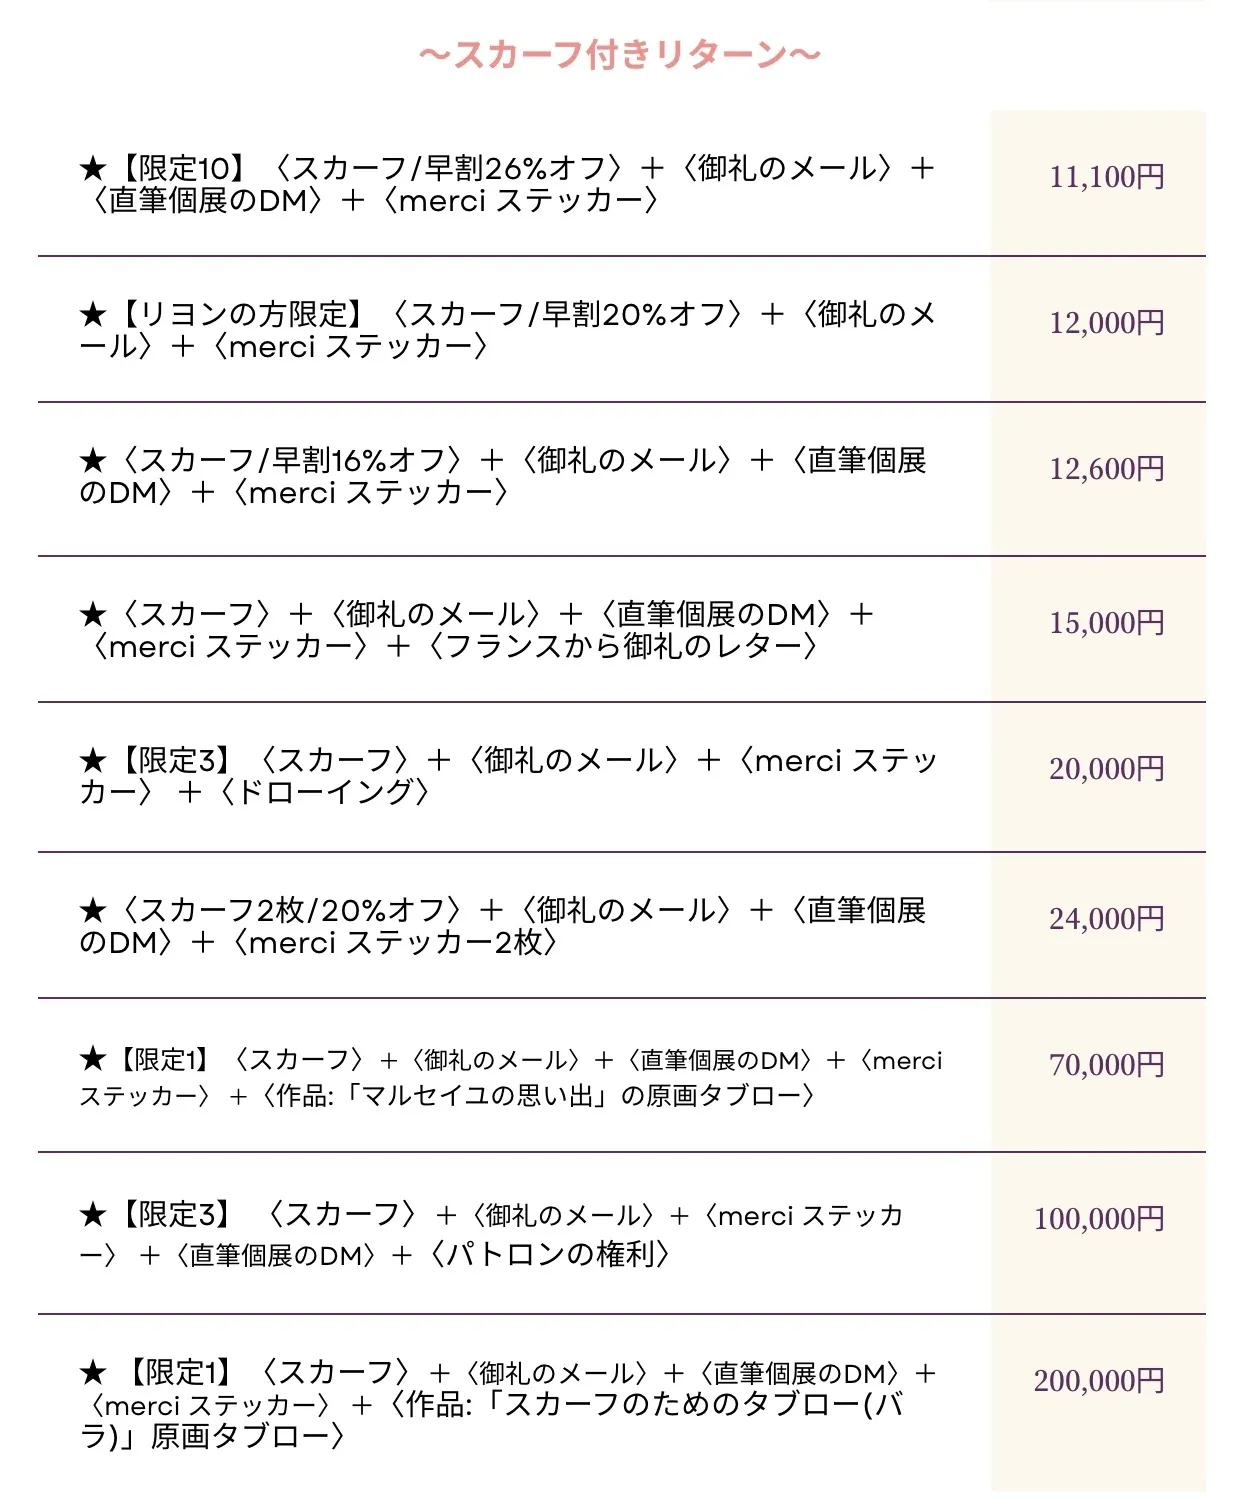1254x1510 pixels.
Task: Click the star beside the ドローイング reward
Action: click(x=93, y=761)
